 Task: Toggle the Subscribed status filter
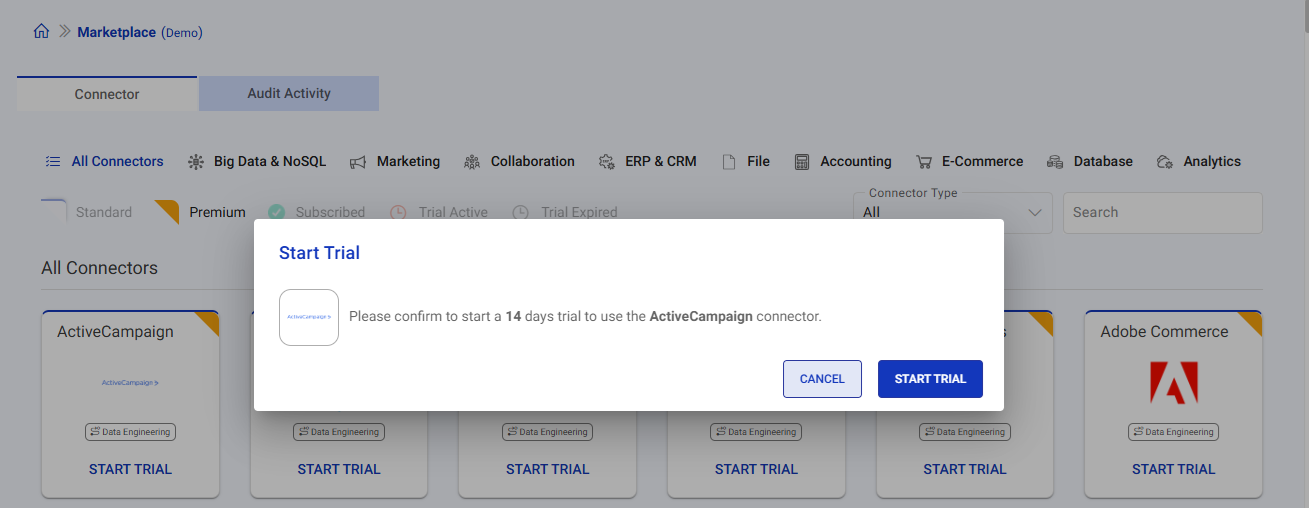point(316,212)
